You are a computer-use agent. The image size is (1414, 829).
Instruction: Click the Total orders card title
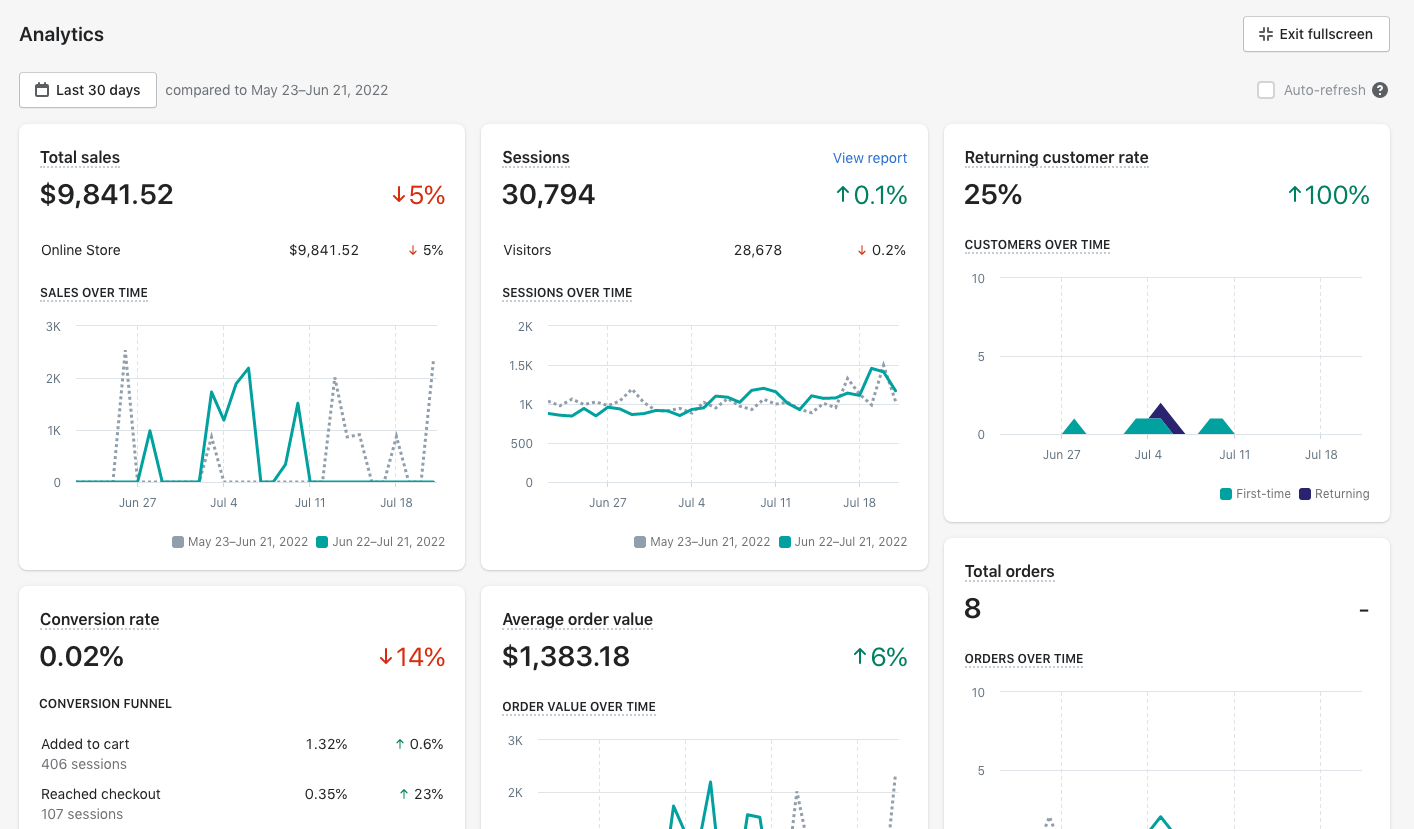tap(1009, 571)
